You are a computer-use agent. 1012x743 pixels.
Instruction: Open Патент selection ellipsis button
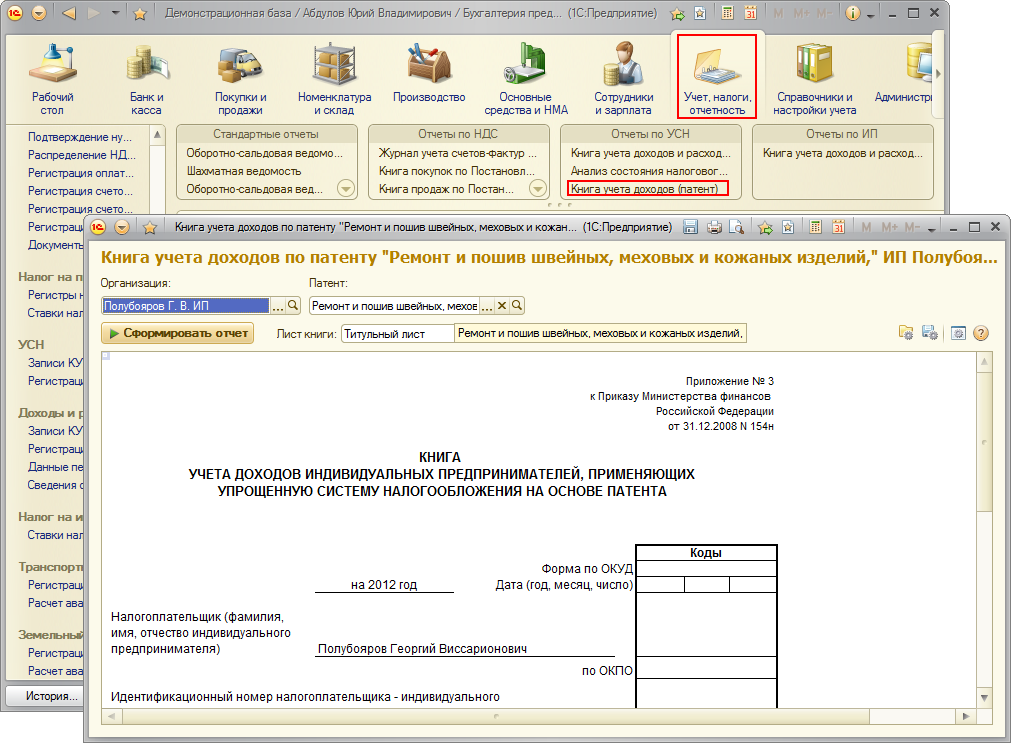487,306
